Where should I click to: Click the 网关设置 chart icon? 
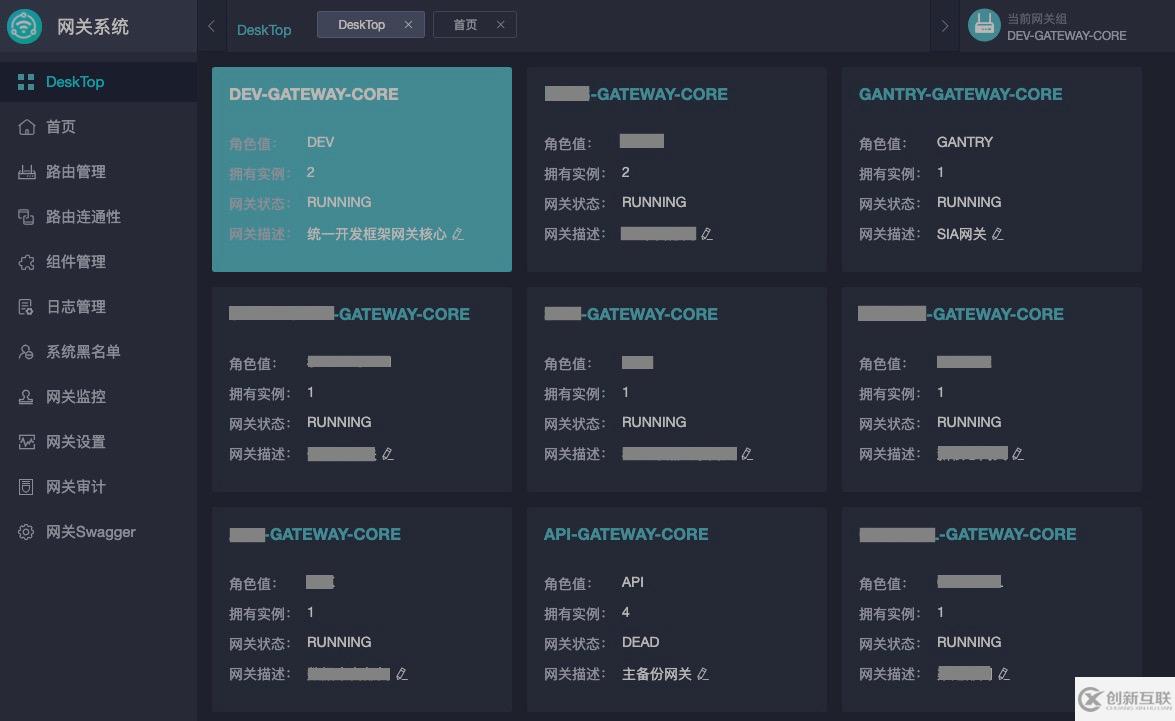point(26,441)
